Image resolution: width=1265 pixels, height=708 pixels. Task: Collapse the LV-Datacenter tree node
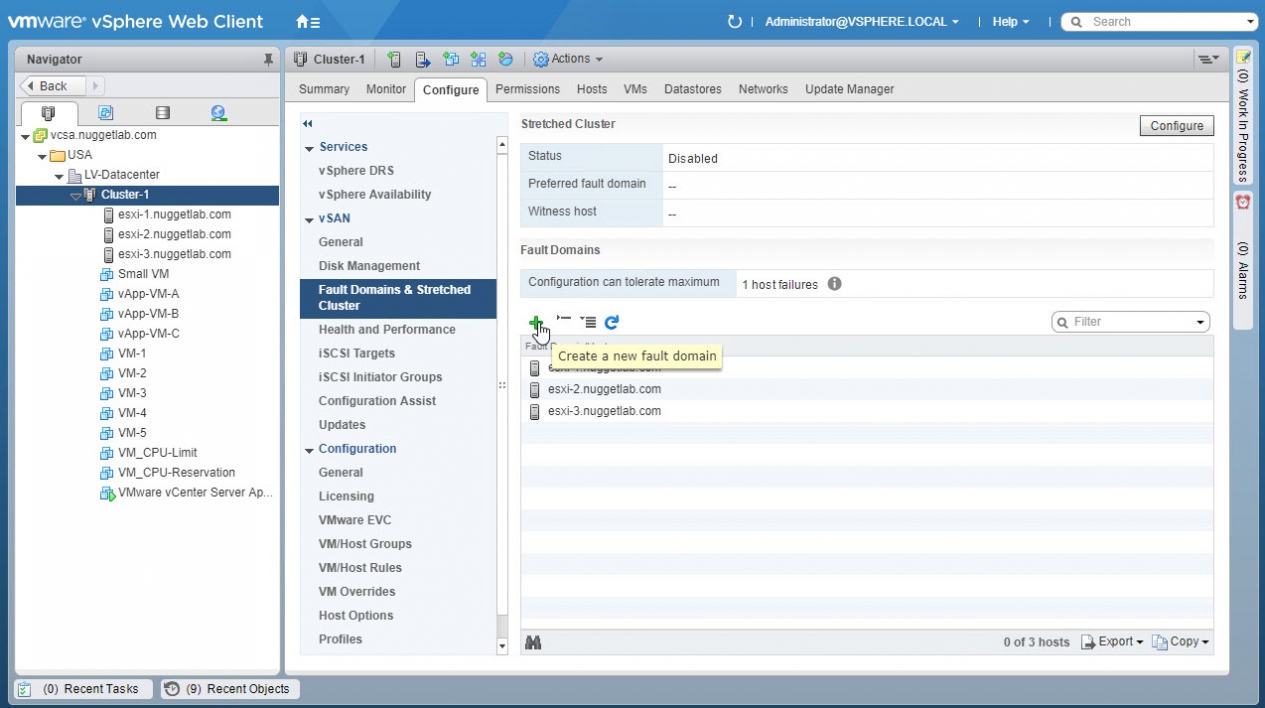point(59,176)
